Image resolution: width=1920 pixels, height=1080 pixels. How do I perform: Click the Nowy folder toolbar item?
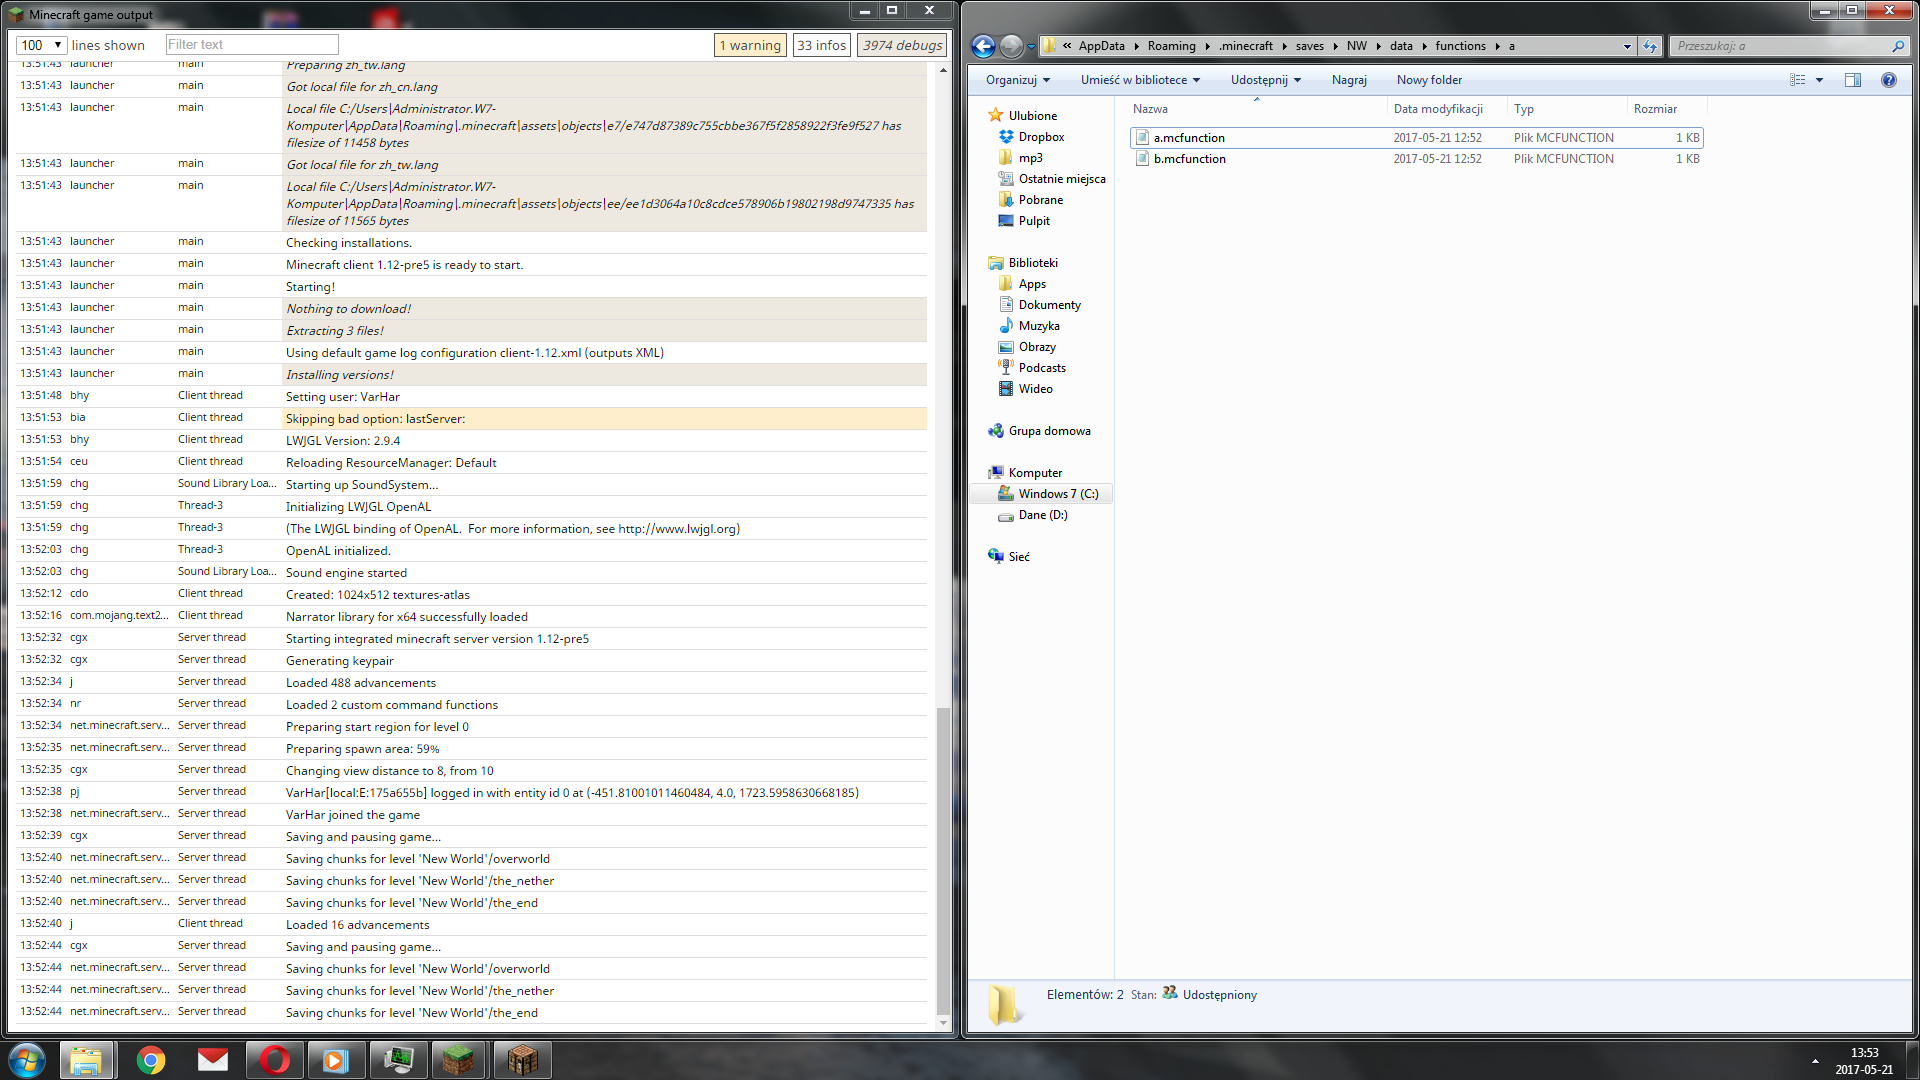[x=1429, y=80]
